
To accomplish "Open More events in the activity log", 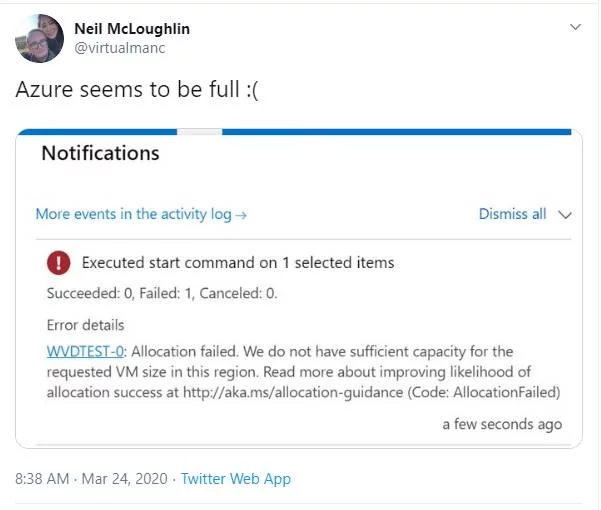I will pos(134,214).
